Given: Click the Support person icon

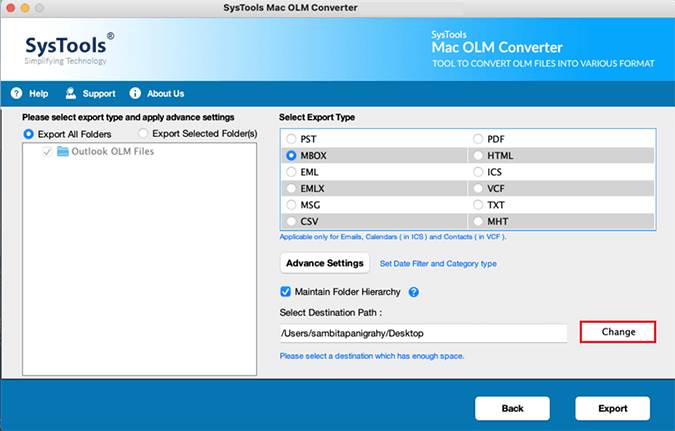Looking at the screenshot, I should [71, 93].
